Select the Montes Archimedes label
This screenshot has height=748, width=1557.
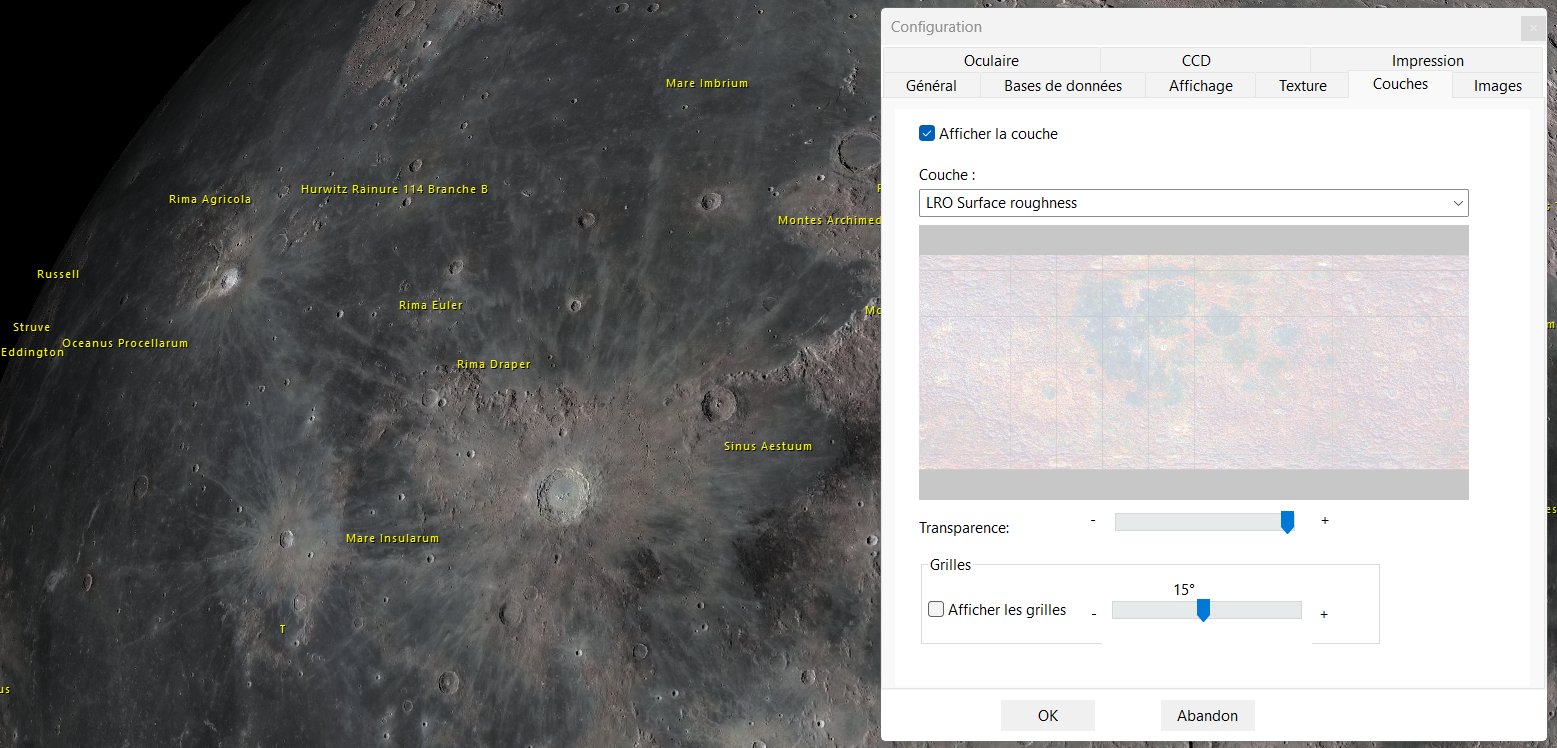tap(829, 220)
